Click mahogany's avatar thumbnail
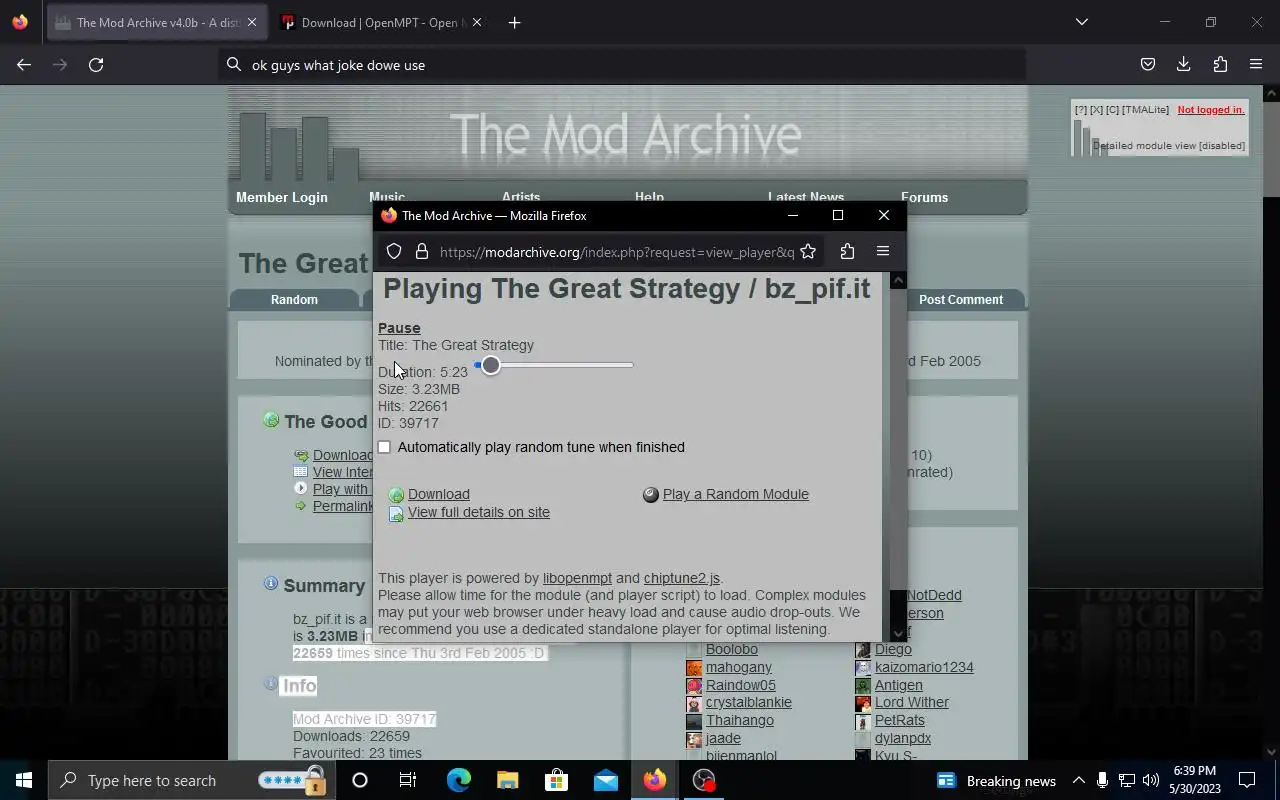1280x800 pixels. pos(694,668)
